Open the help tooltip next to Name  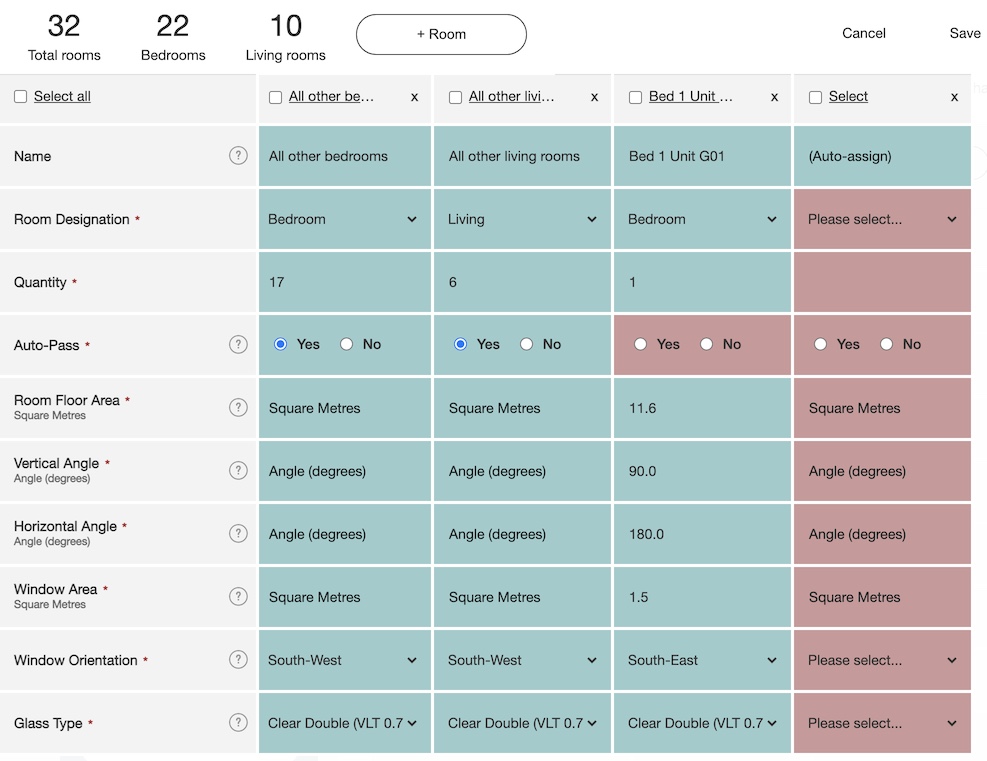click(x=238, y=156)
